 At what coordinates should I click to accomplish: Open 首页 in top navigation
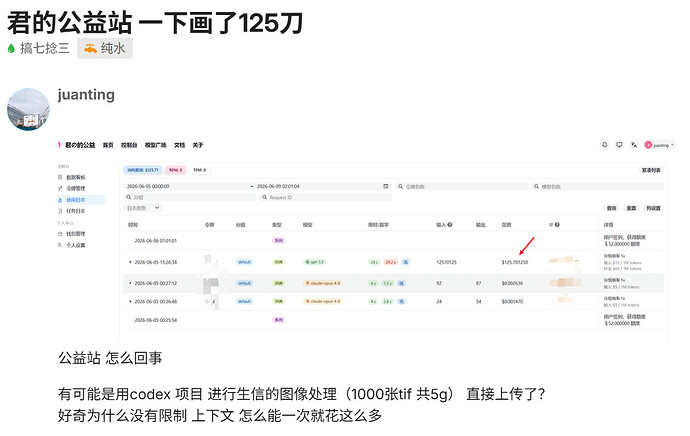pos(108,145)
